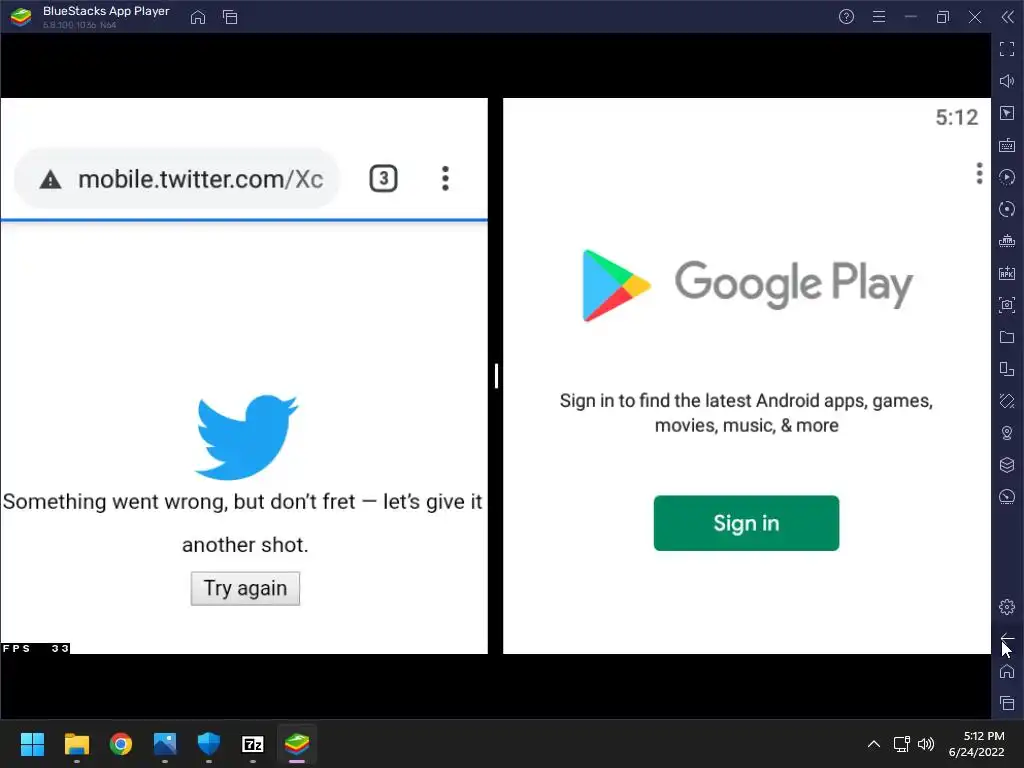Viewport: 1024px width, 768px height.
Task: Open the media folder icon in sidebar
Action: click(x=1007, y=337)
